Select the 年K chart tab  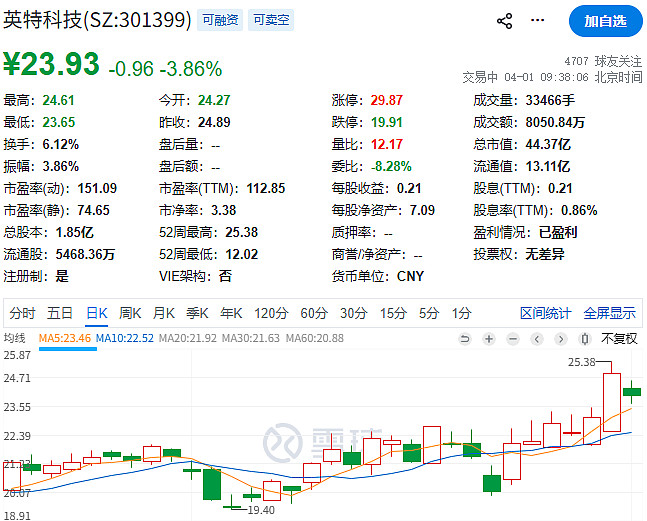pos(231,313)
